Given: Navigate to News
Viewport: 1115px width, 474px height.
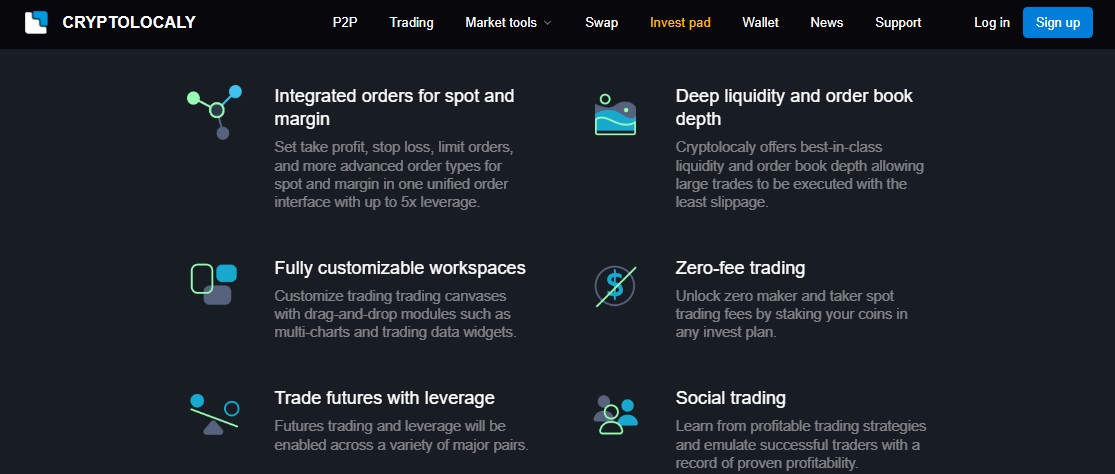Looking at the screenshot, I should coord(826,22).
